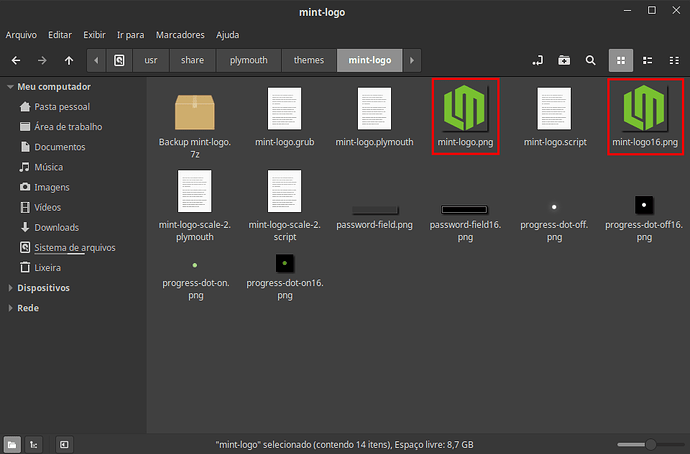This screenshot has width=690, height=454.
Task: Open Música in sidebar
Action: coord(42,167)
